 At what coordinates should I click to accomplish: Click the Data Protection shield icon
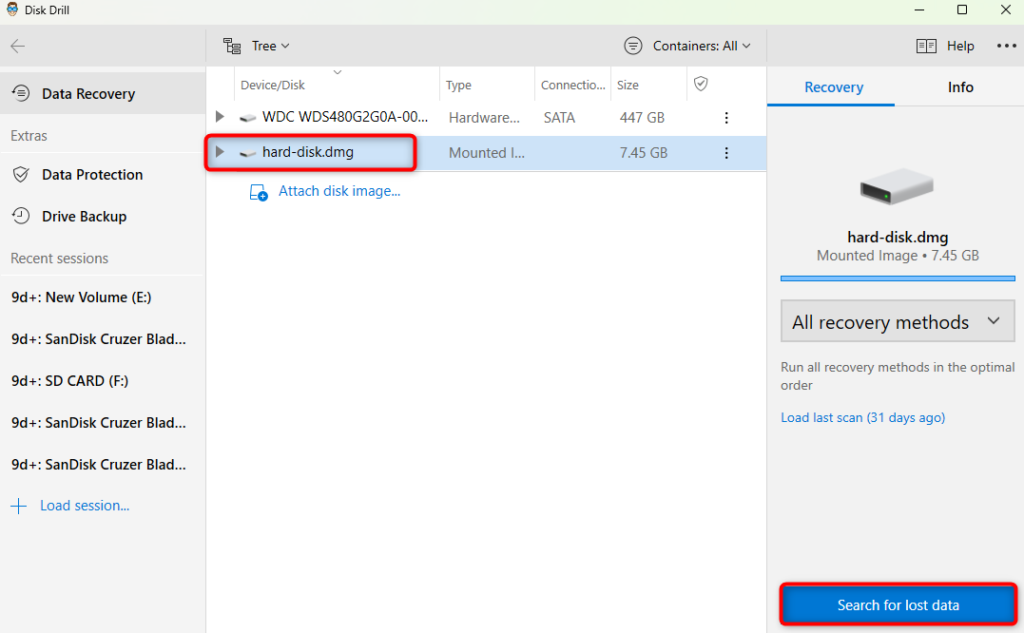point(22,174)
